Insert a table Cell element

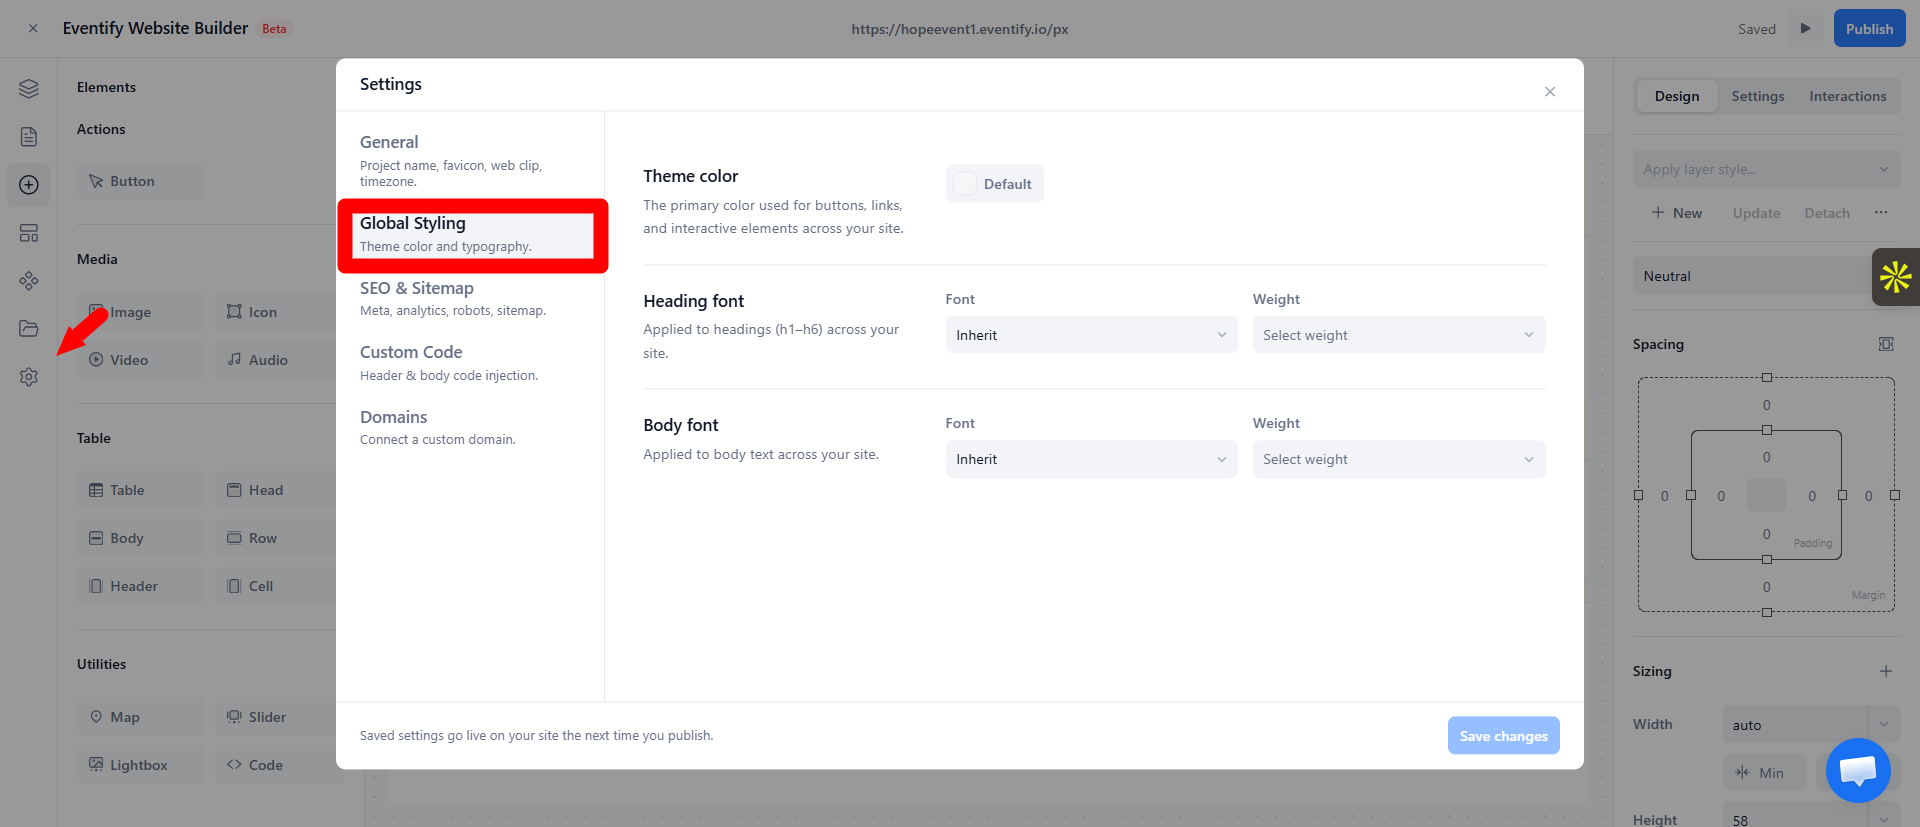(275, 586)
